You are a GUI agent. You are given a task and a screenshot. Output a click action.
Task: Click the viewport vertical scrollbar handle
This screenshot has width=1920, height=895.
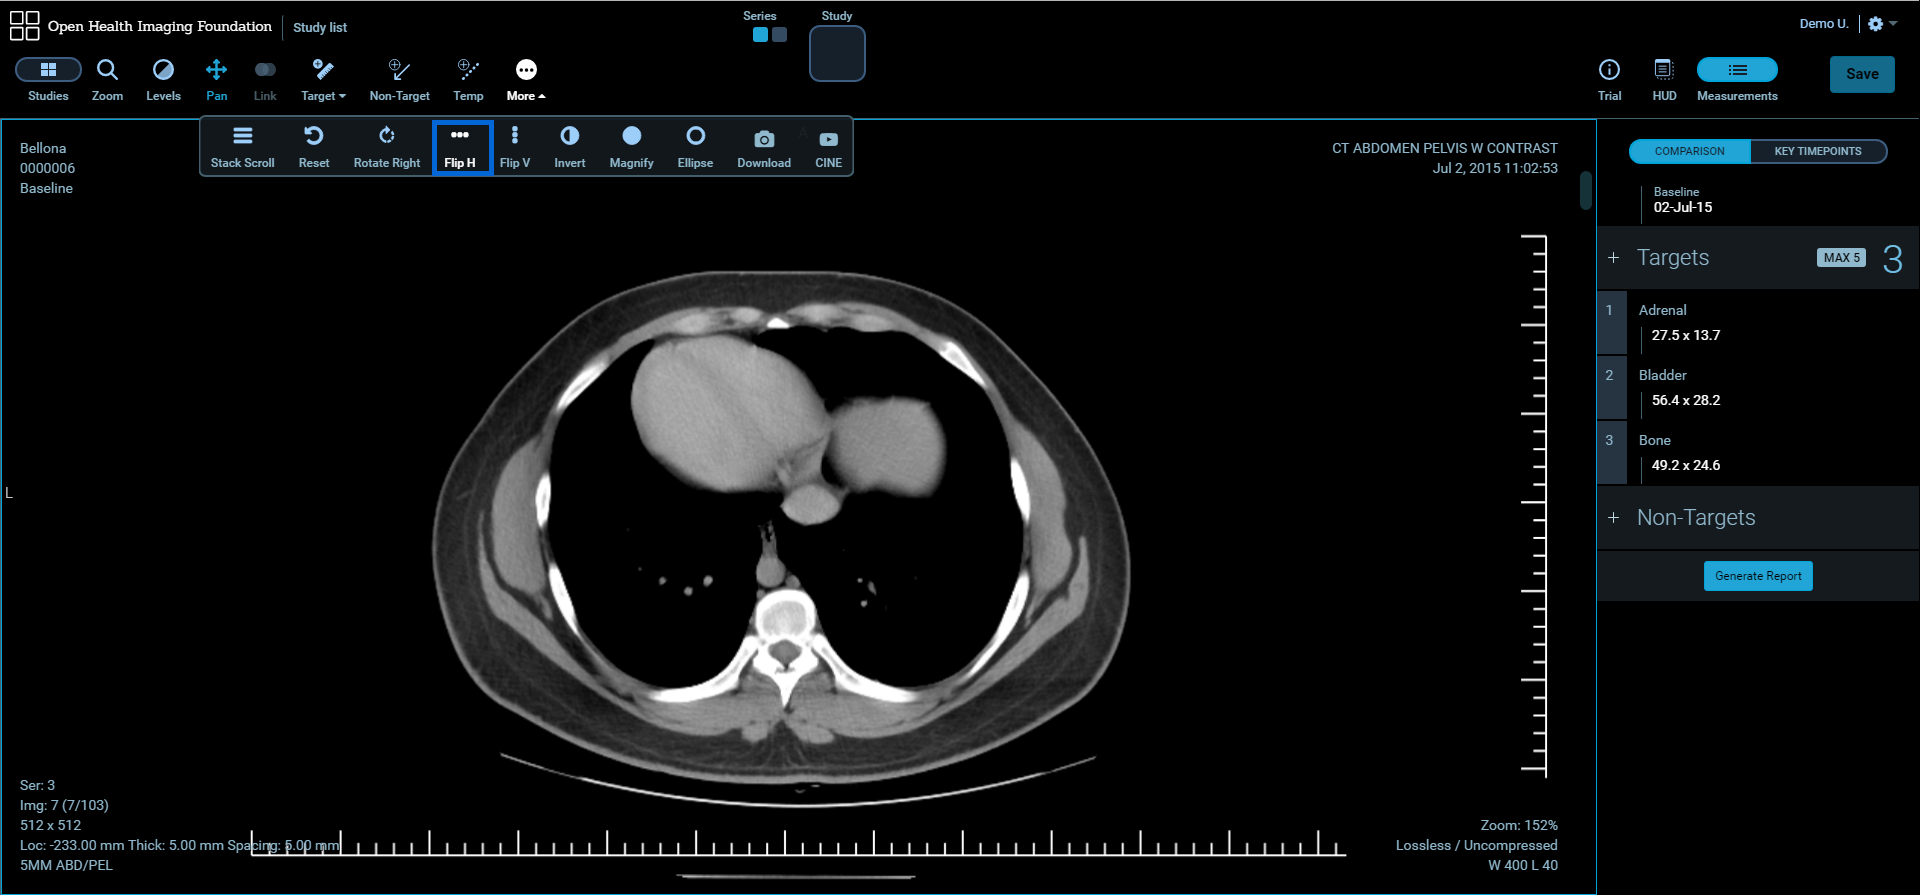pos(1585,190)
